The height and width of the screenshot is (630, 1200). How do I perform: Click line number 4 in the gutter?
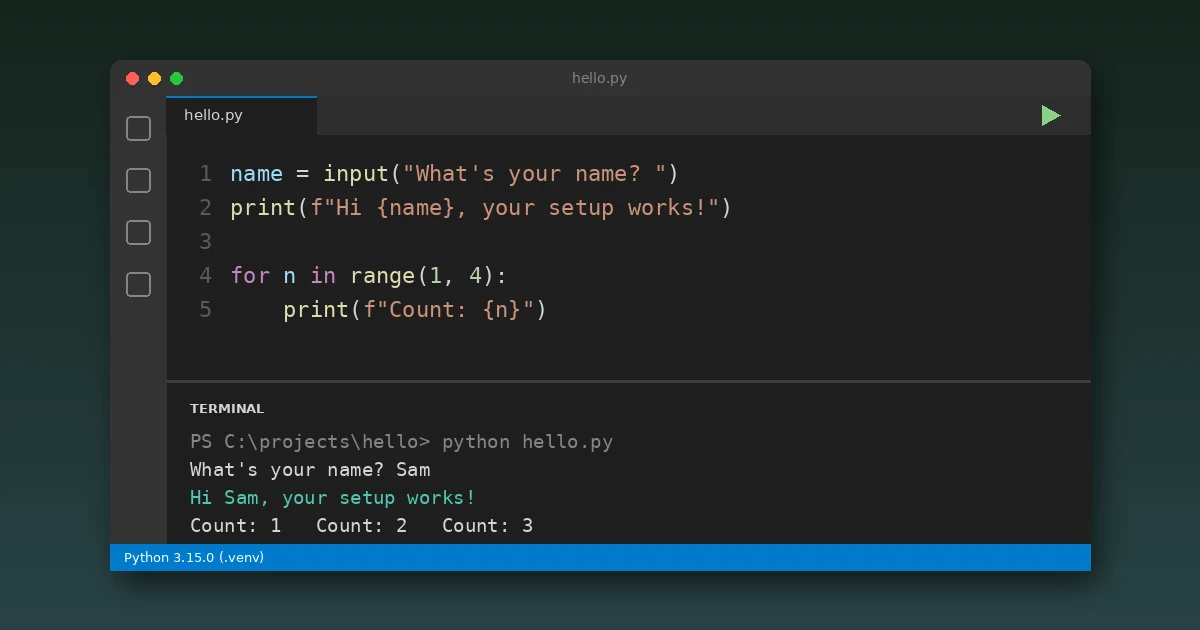pos(206,276)
